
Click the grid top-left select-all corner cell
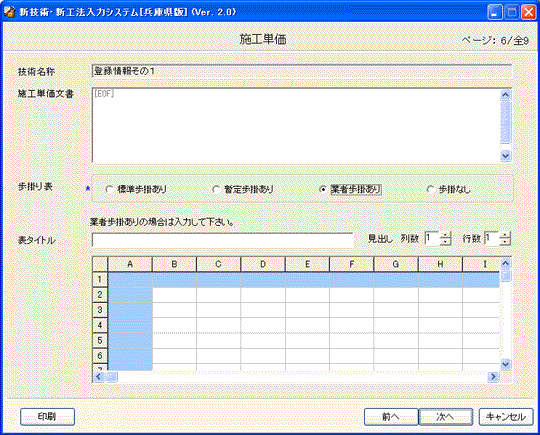[100, 264]
